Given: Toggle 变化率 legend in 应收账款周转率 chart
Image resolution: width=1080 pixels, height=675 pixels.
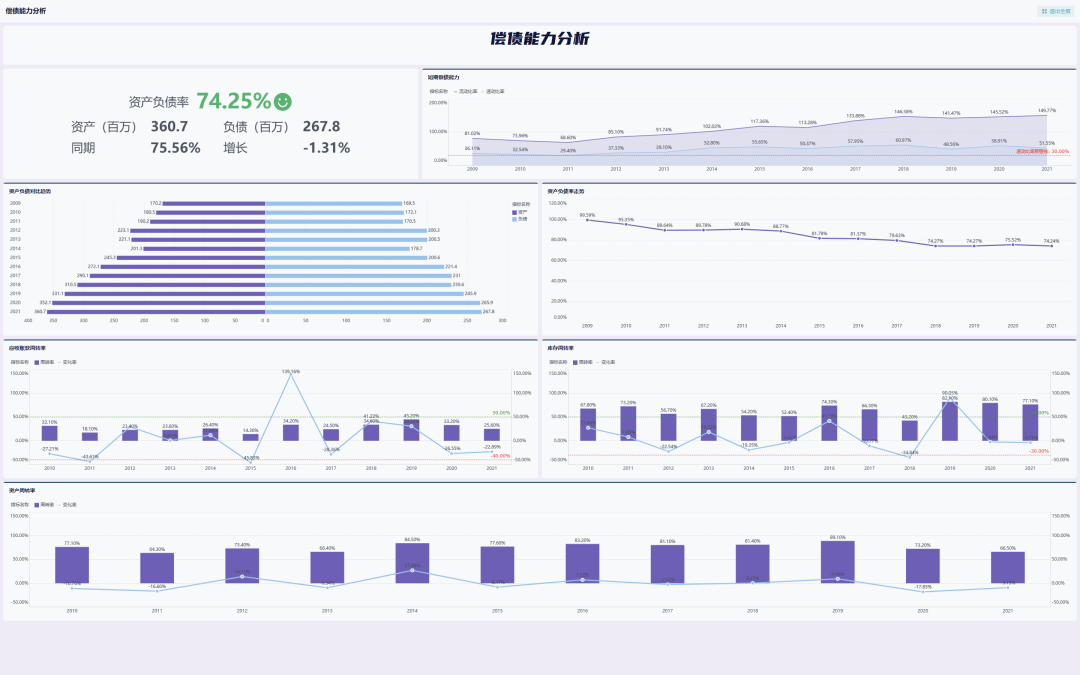Looking at the screenshot, I should pyautogui.click(x=68, y=362).
